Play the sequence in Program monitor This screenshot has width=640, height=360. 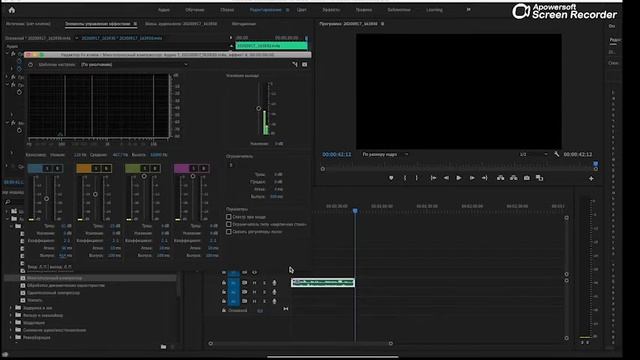459,178
